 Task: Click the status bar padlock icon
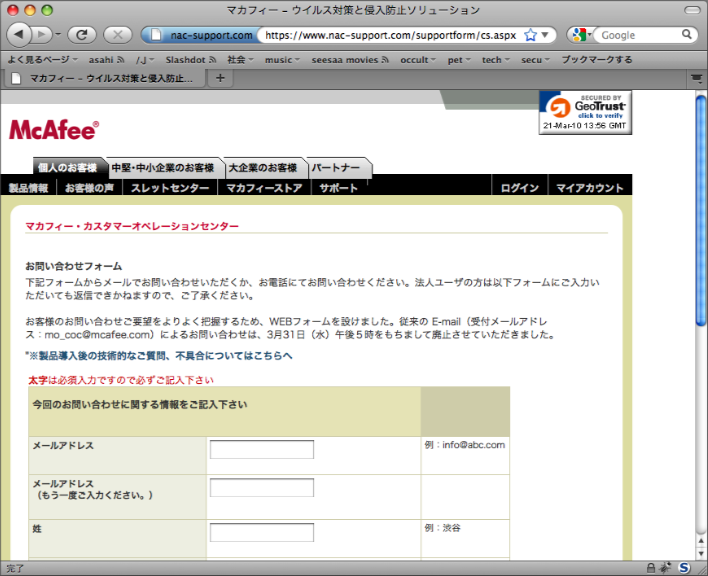pyautogui.click(x=651, y=568)
